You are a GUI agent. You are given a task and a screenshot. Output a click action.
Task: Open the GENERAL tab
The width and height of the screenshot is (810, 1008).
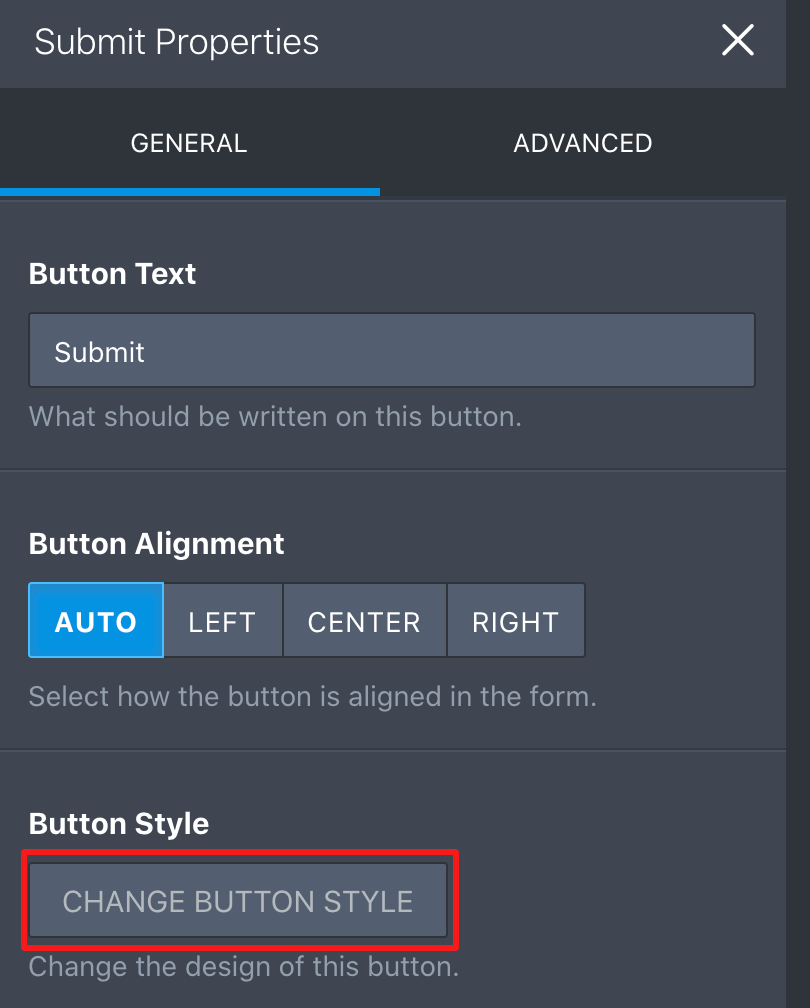pos(189,143)
